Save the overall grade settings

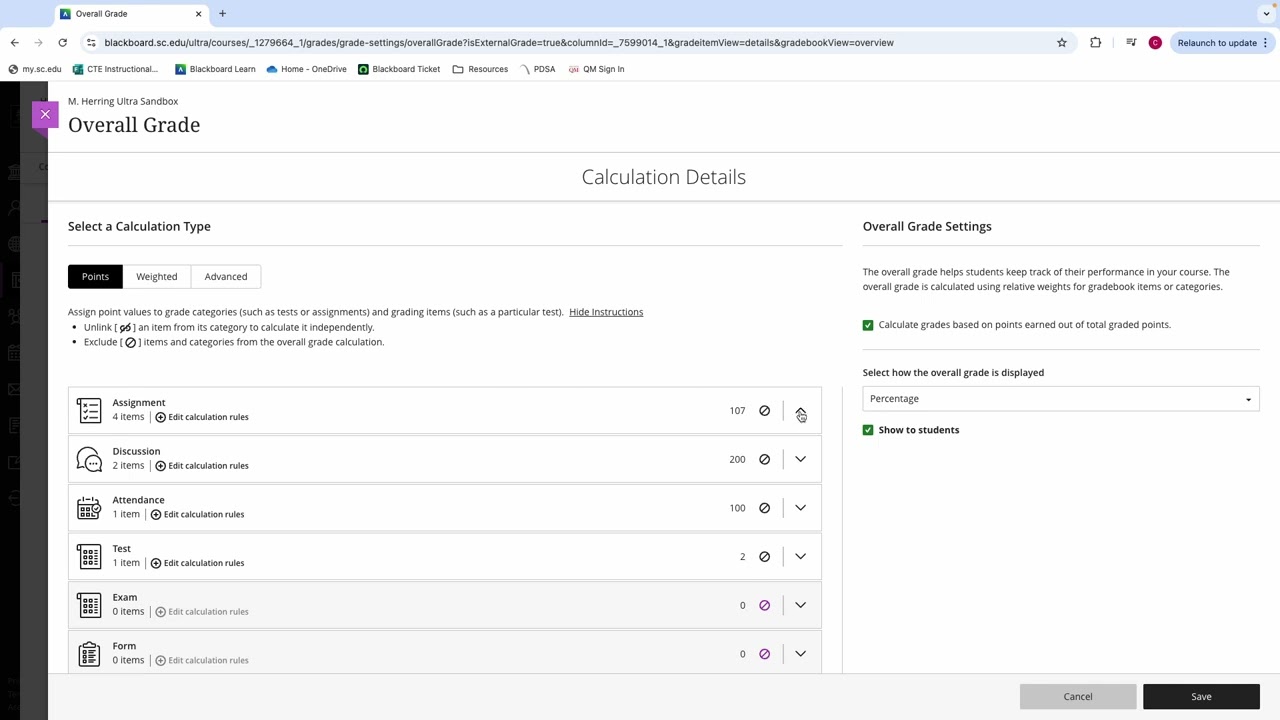(x=1201, y=697)
